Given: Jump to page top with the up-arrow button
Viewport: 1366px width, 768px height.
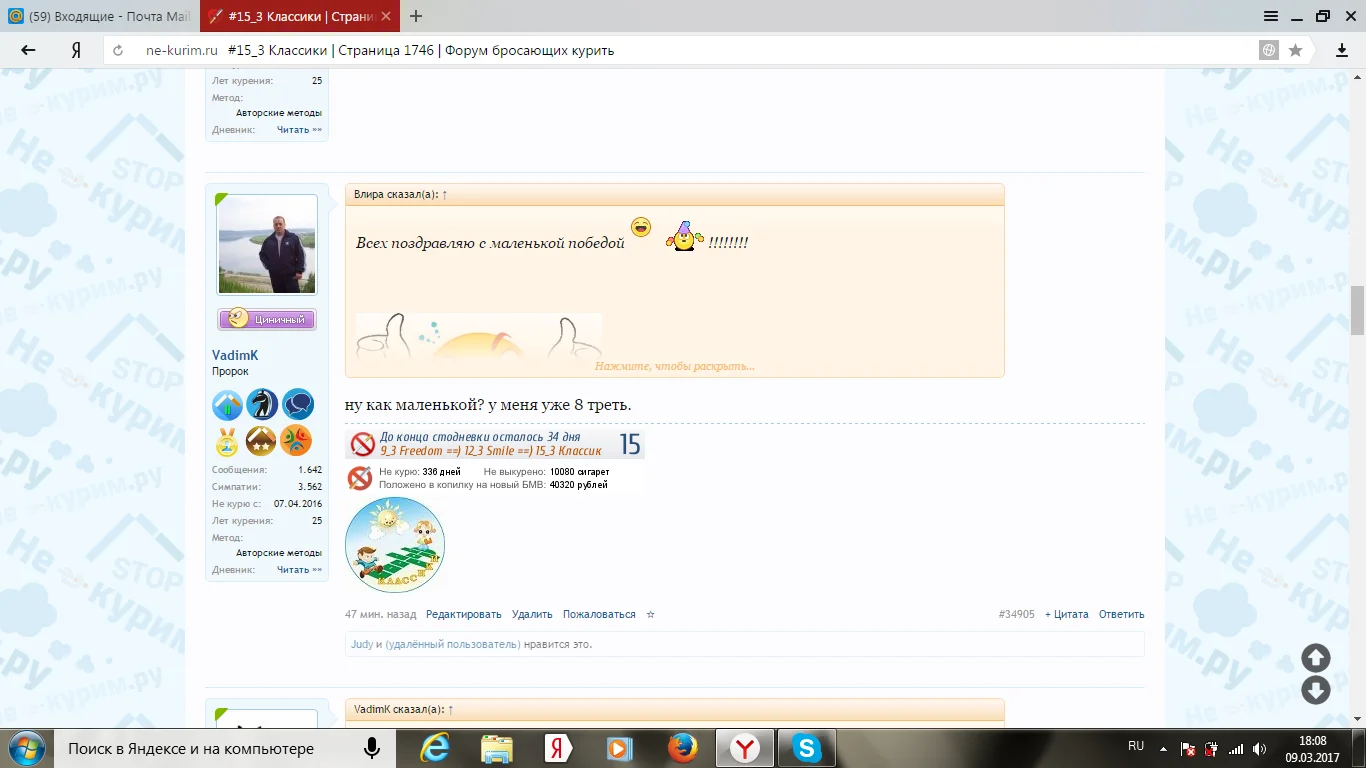Looking at the screenshot, I should coord(1316,658).
